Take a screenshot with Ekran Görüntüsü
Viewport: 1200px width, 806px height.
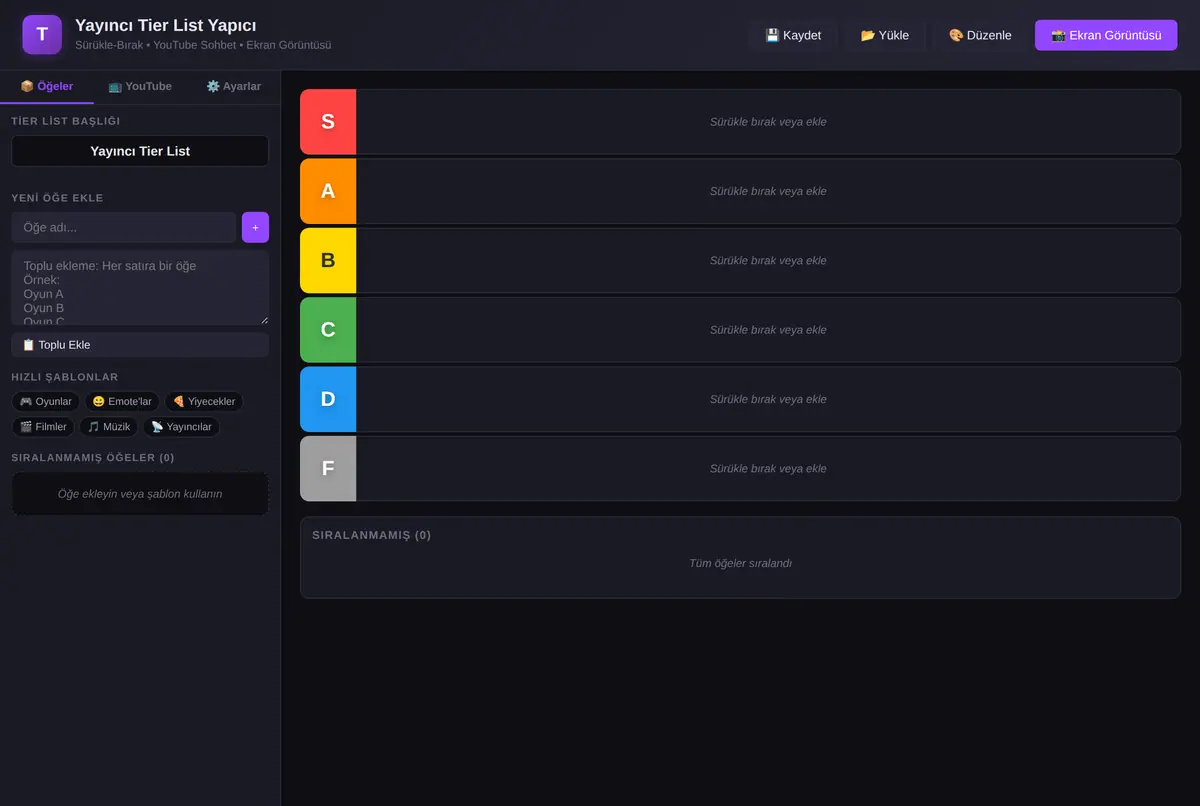click(1106, 35)
